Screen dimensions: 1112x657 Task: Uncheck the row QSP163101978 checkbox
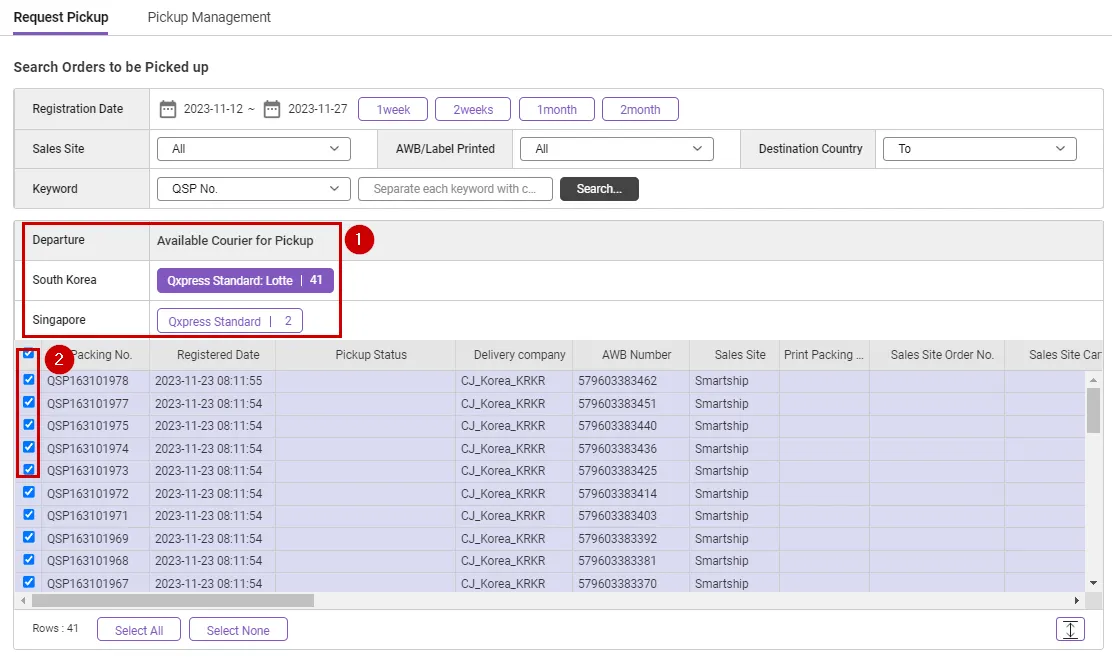pos(29,380)
